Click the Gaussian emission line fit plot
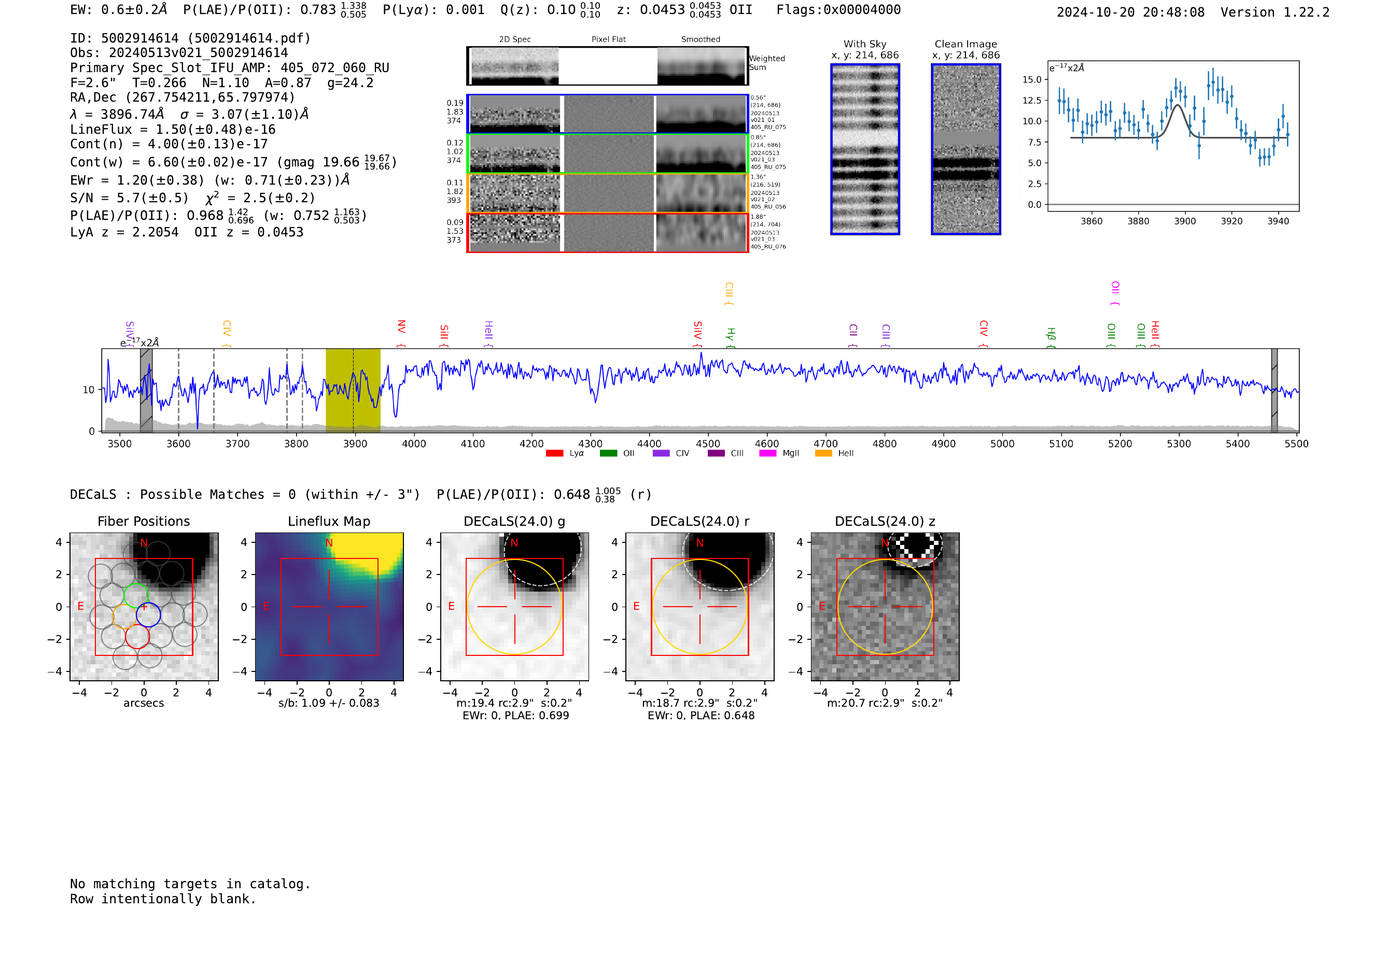The width and height of the screenshot is (1400, 953). (x=1173, y=136)
